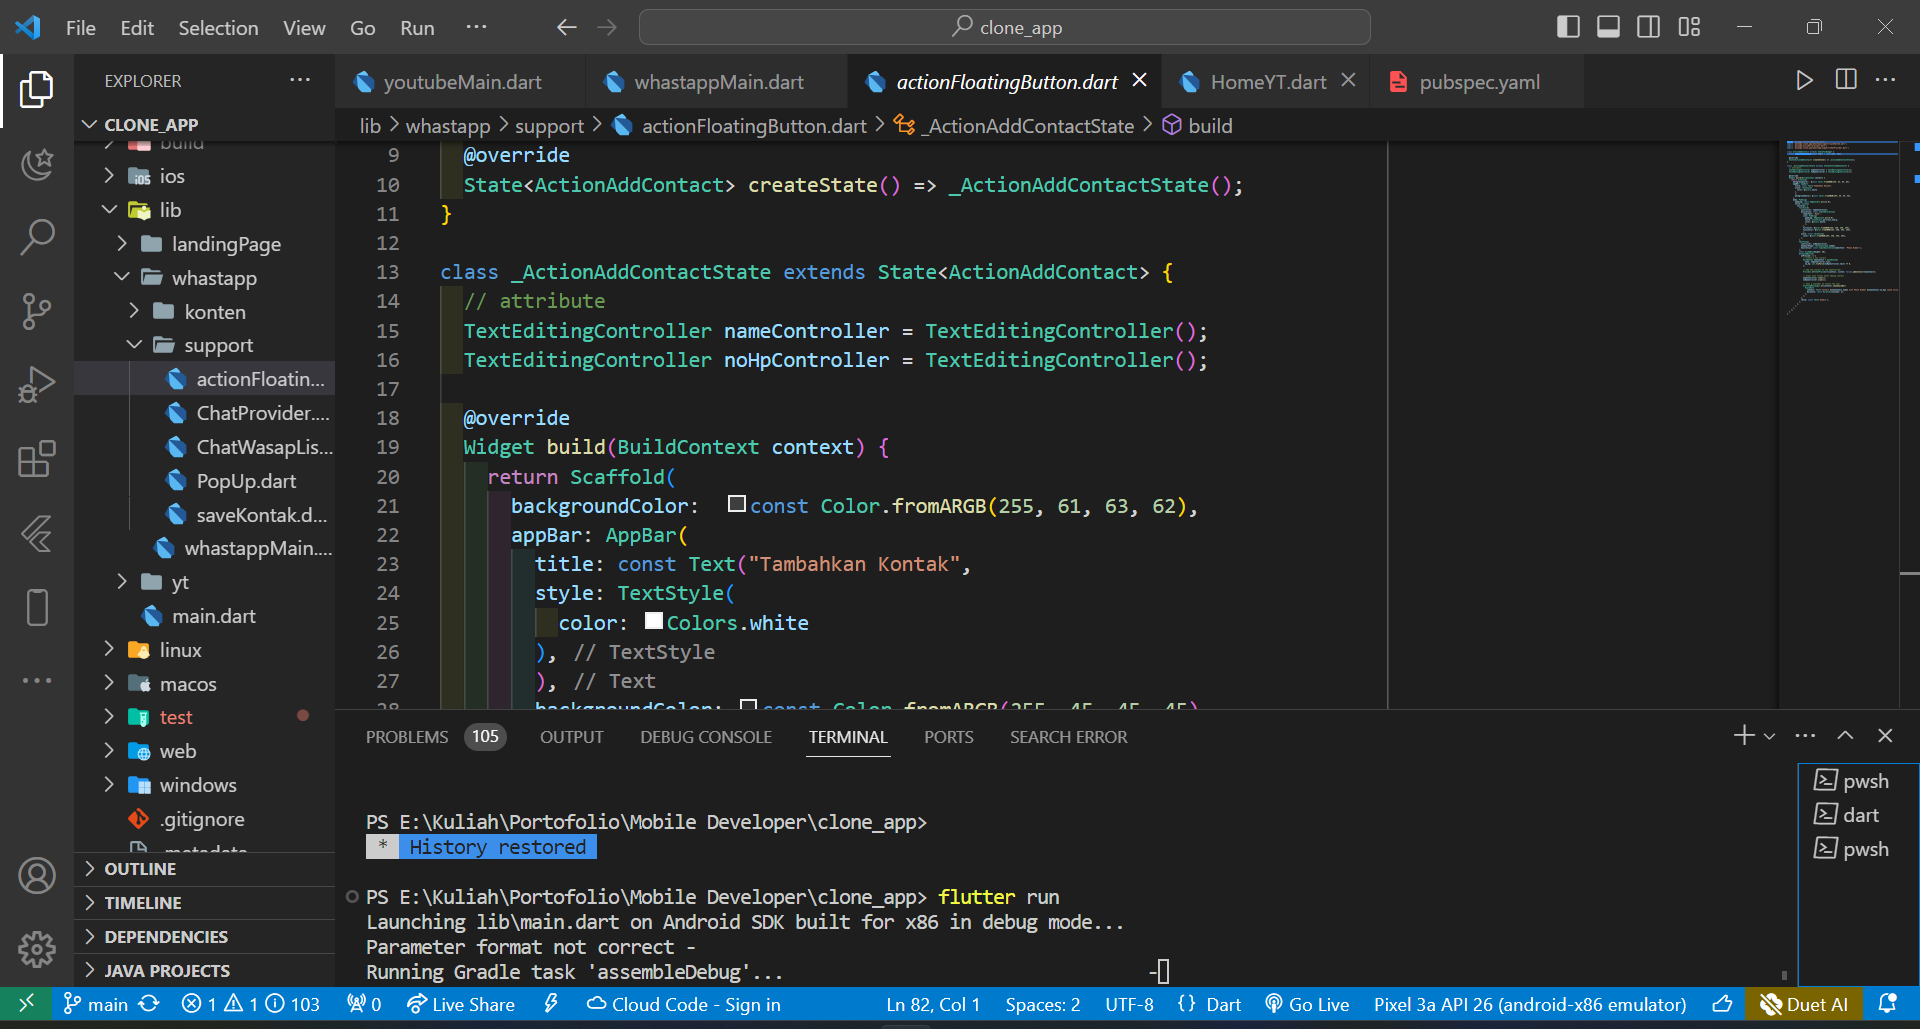Viewport: 1920px width, 1029px height.
Task: Expand the OUTLINE section
Action: (205, 869)
